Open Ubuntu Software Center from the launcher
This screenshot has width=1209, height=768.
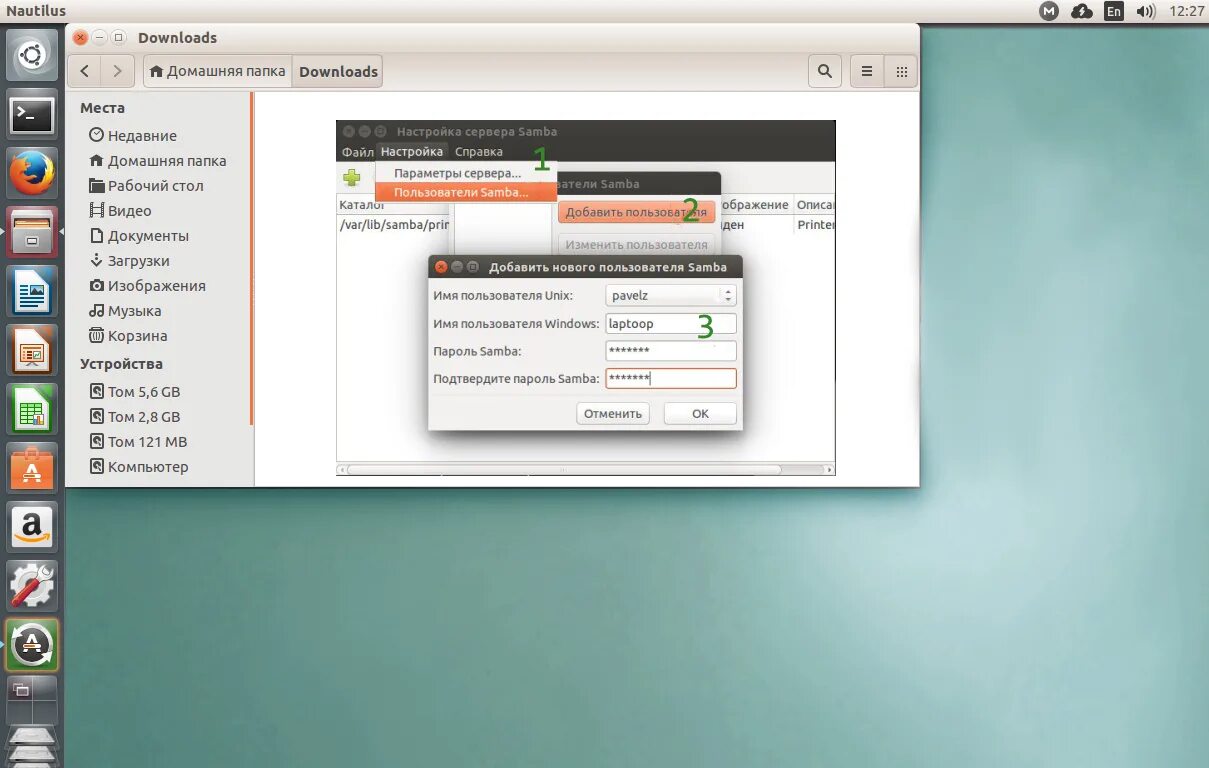33,468
